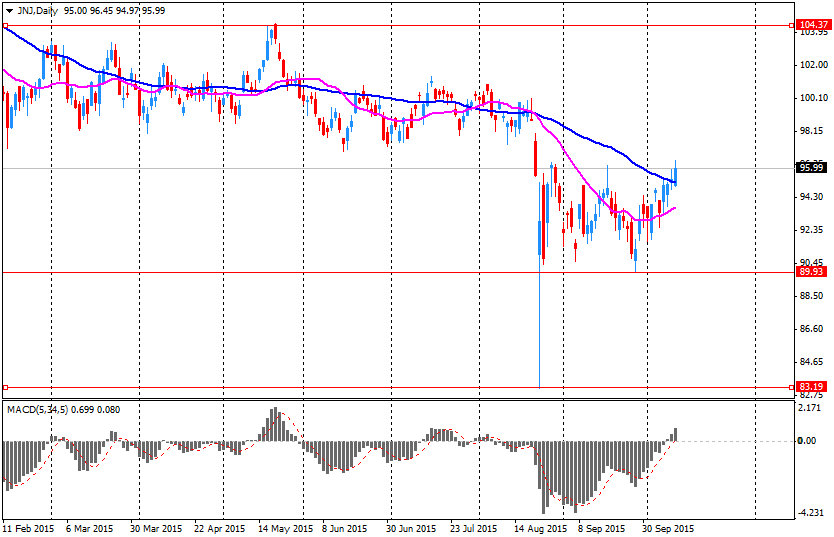Click the 98.15 price scale value

point(813,131)
